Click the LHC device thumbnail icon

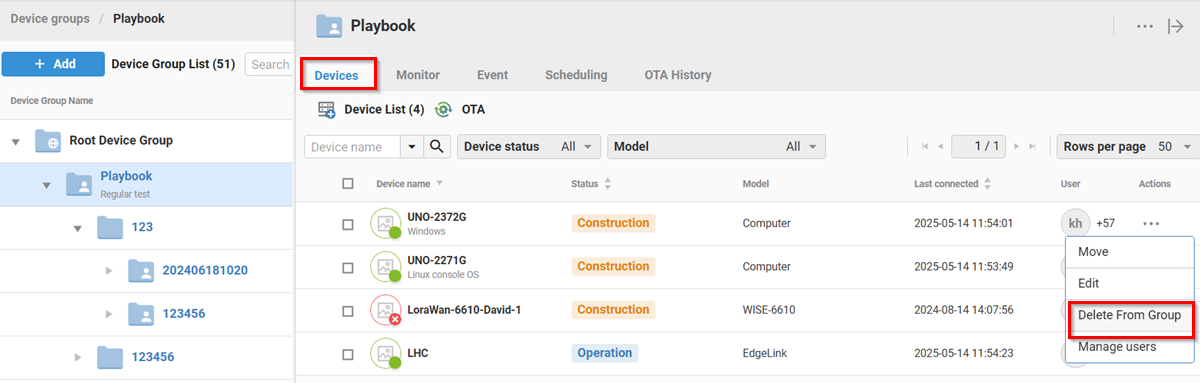click(385, 353)
